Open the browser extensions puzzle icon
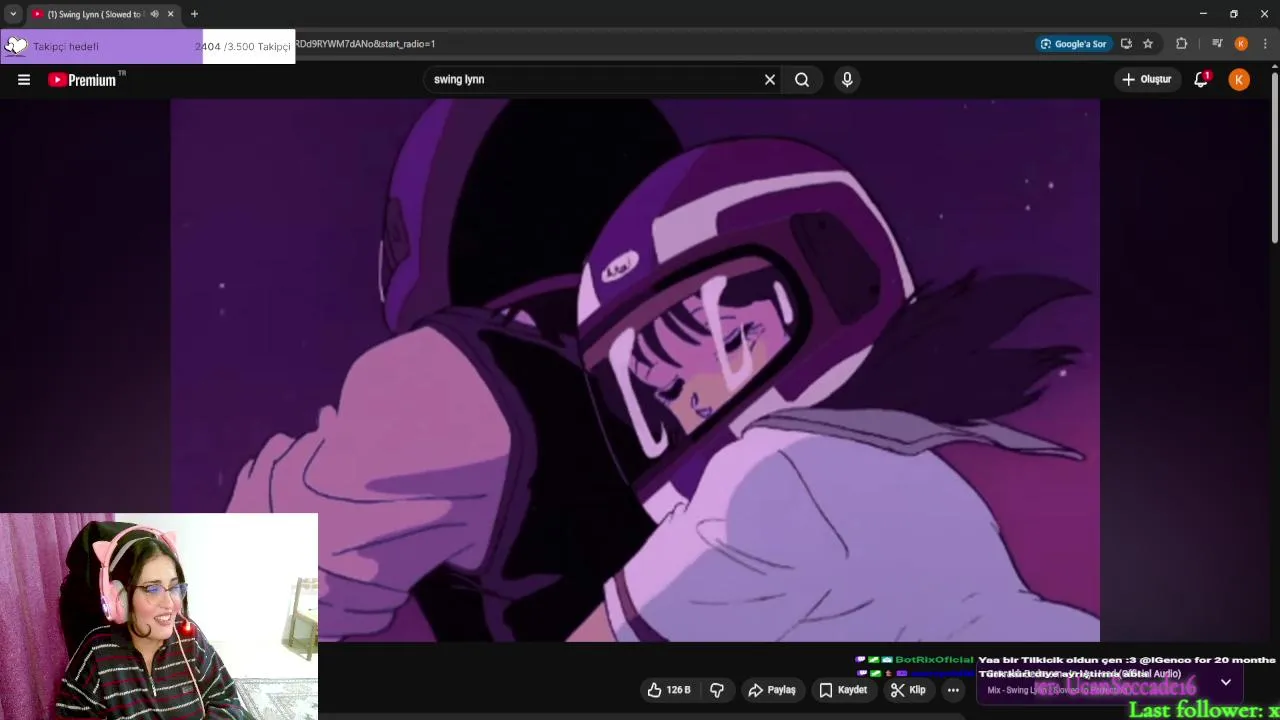The width and height of the screenshot is (1280, 720). [x=1182, y=44]
